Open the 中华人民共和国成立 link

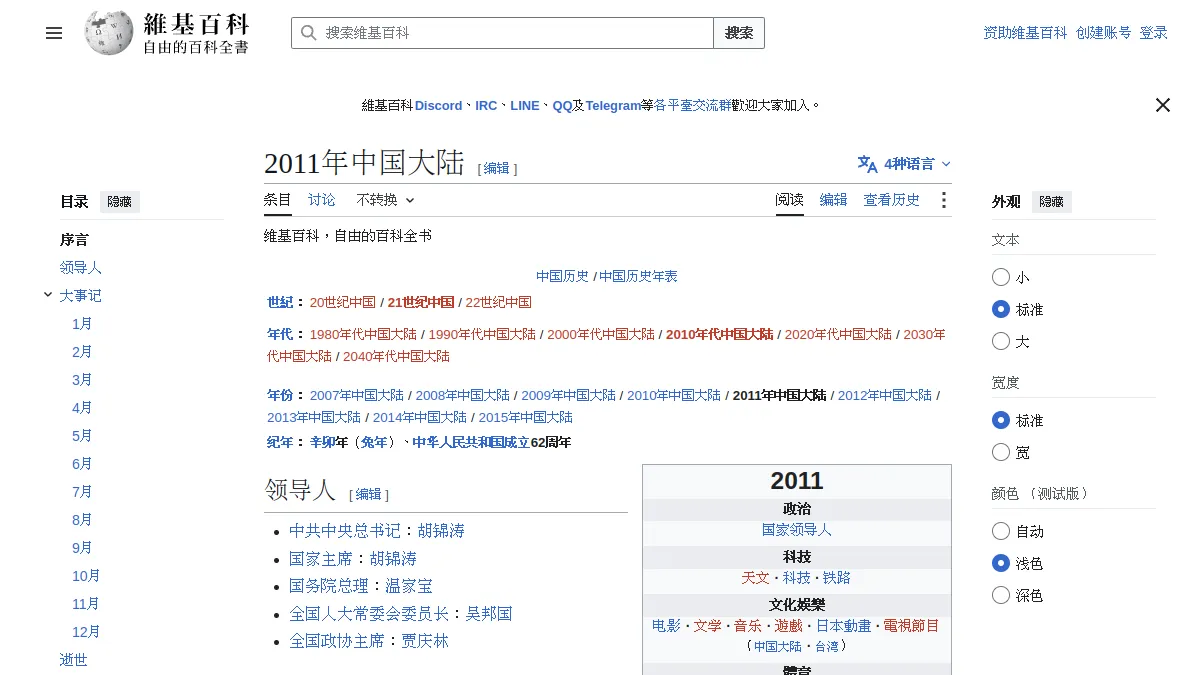[471, 442]
